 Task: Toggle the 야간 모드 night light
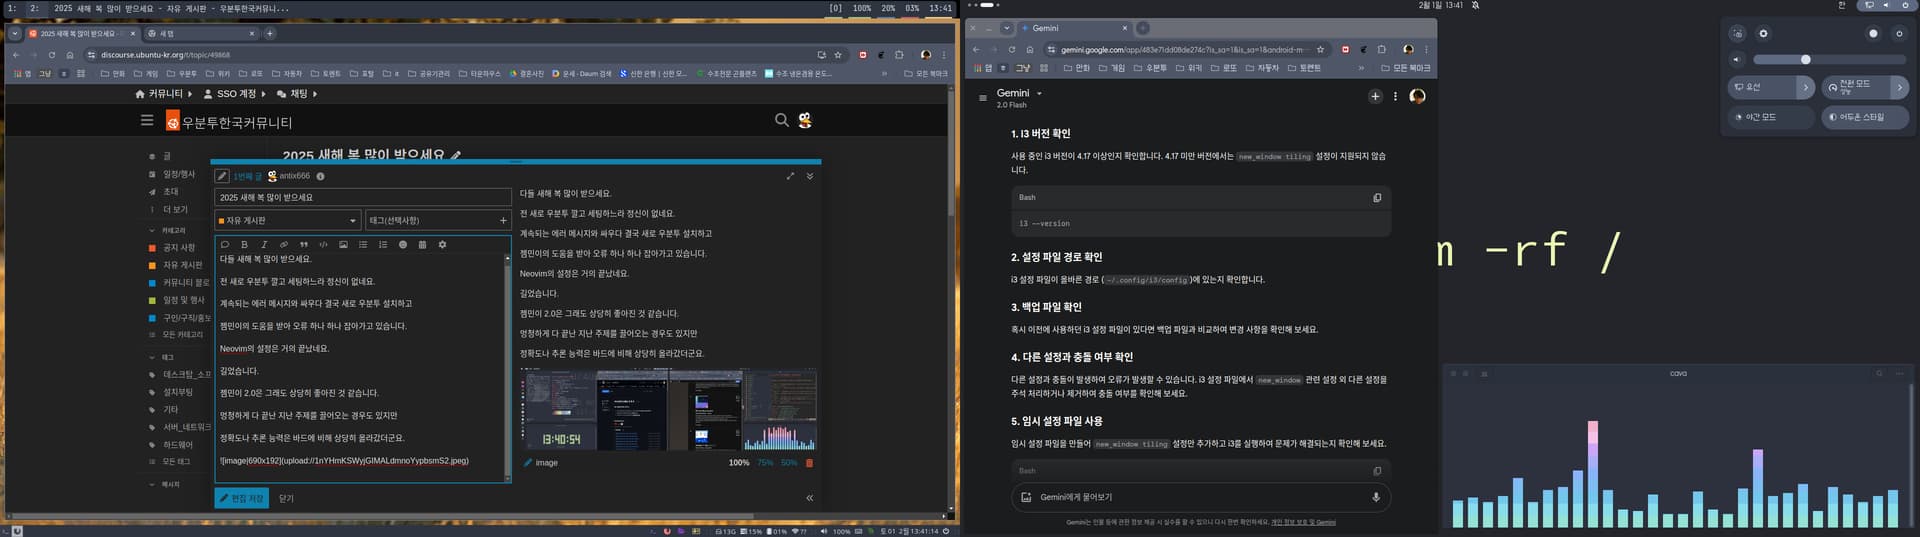point(1772,117)
